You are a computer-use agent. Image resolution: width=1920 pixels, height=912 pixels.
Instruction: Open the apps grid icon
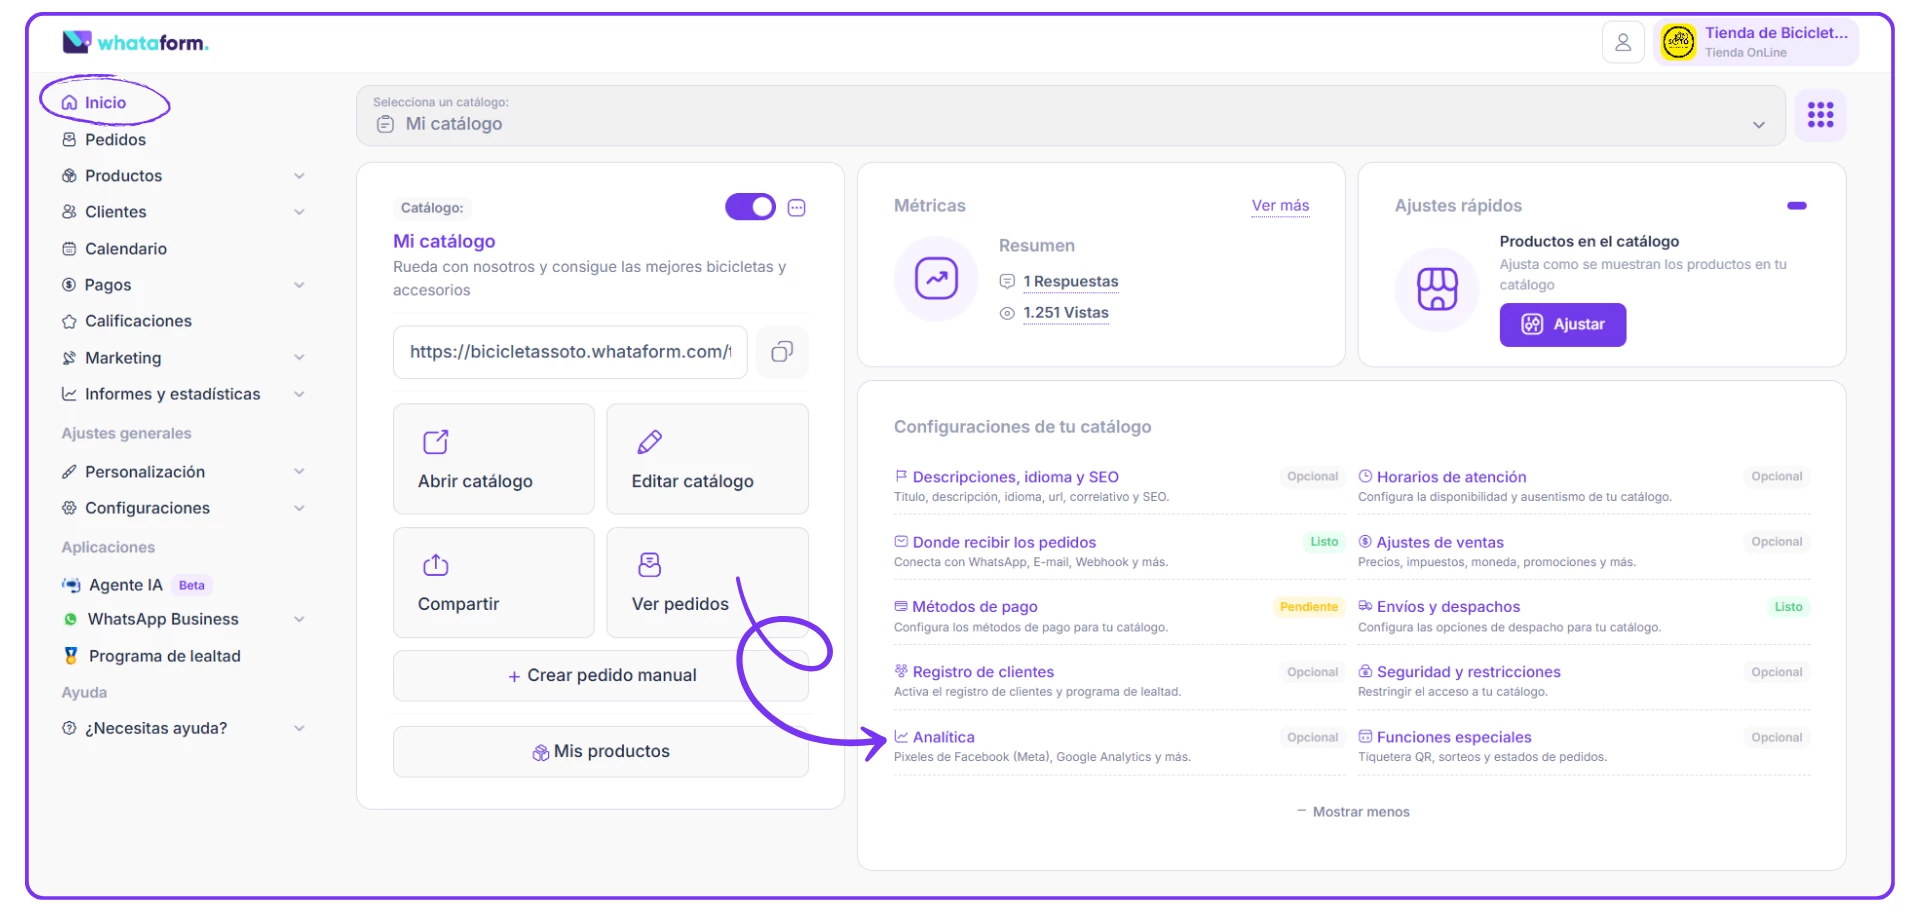pyautogui.click(x=1820, y=115)
